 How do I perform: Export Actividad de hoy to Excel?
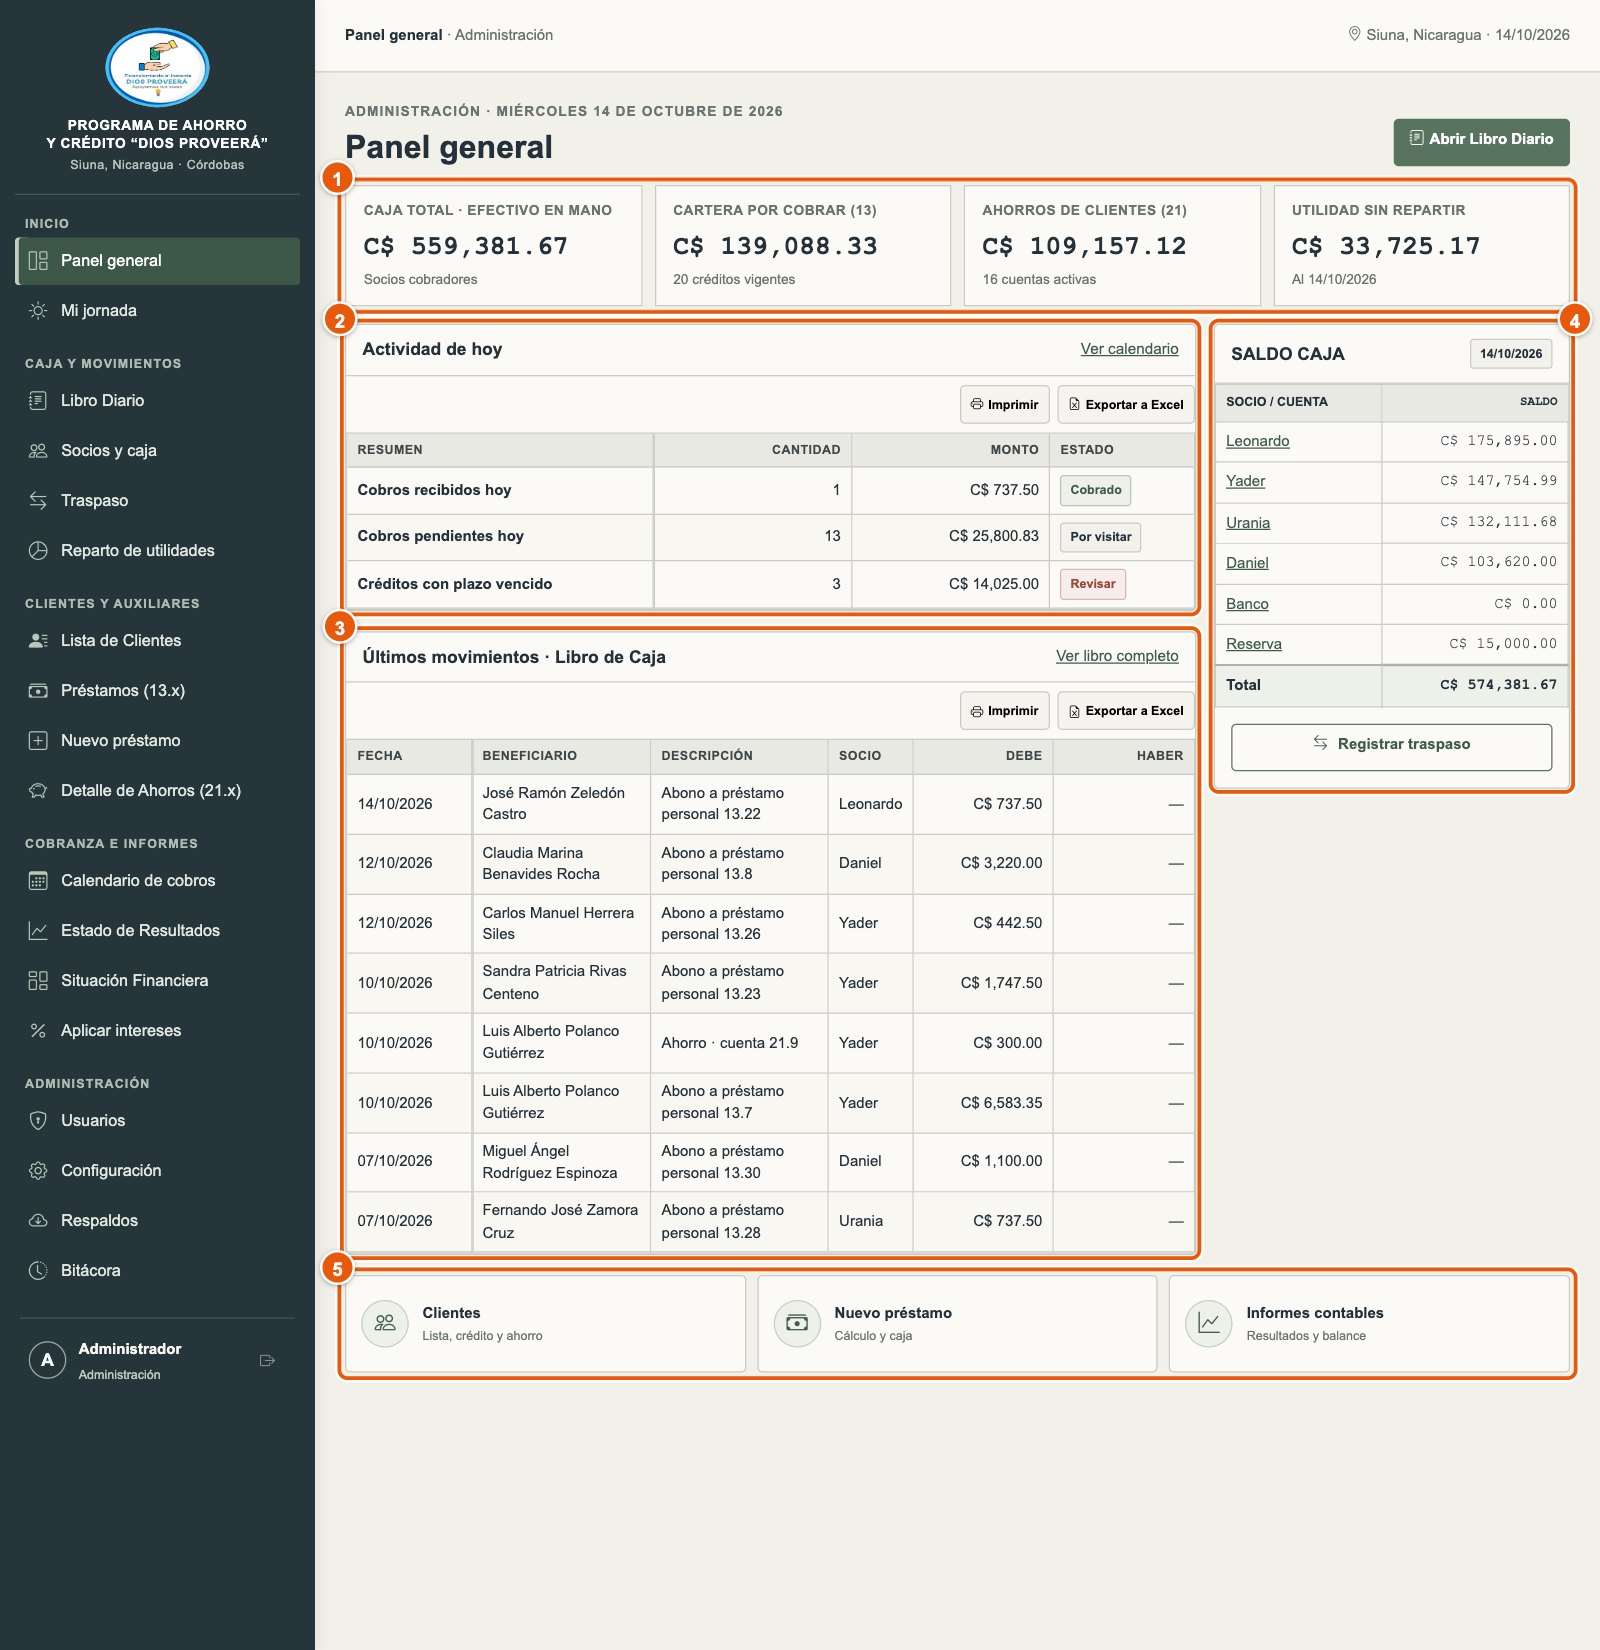click(1126, 404)
